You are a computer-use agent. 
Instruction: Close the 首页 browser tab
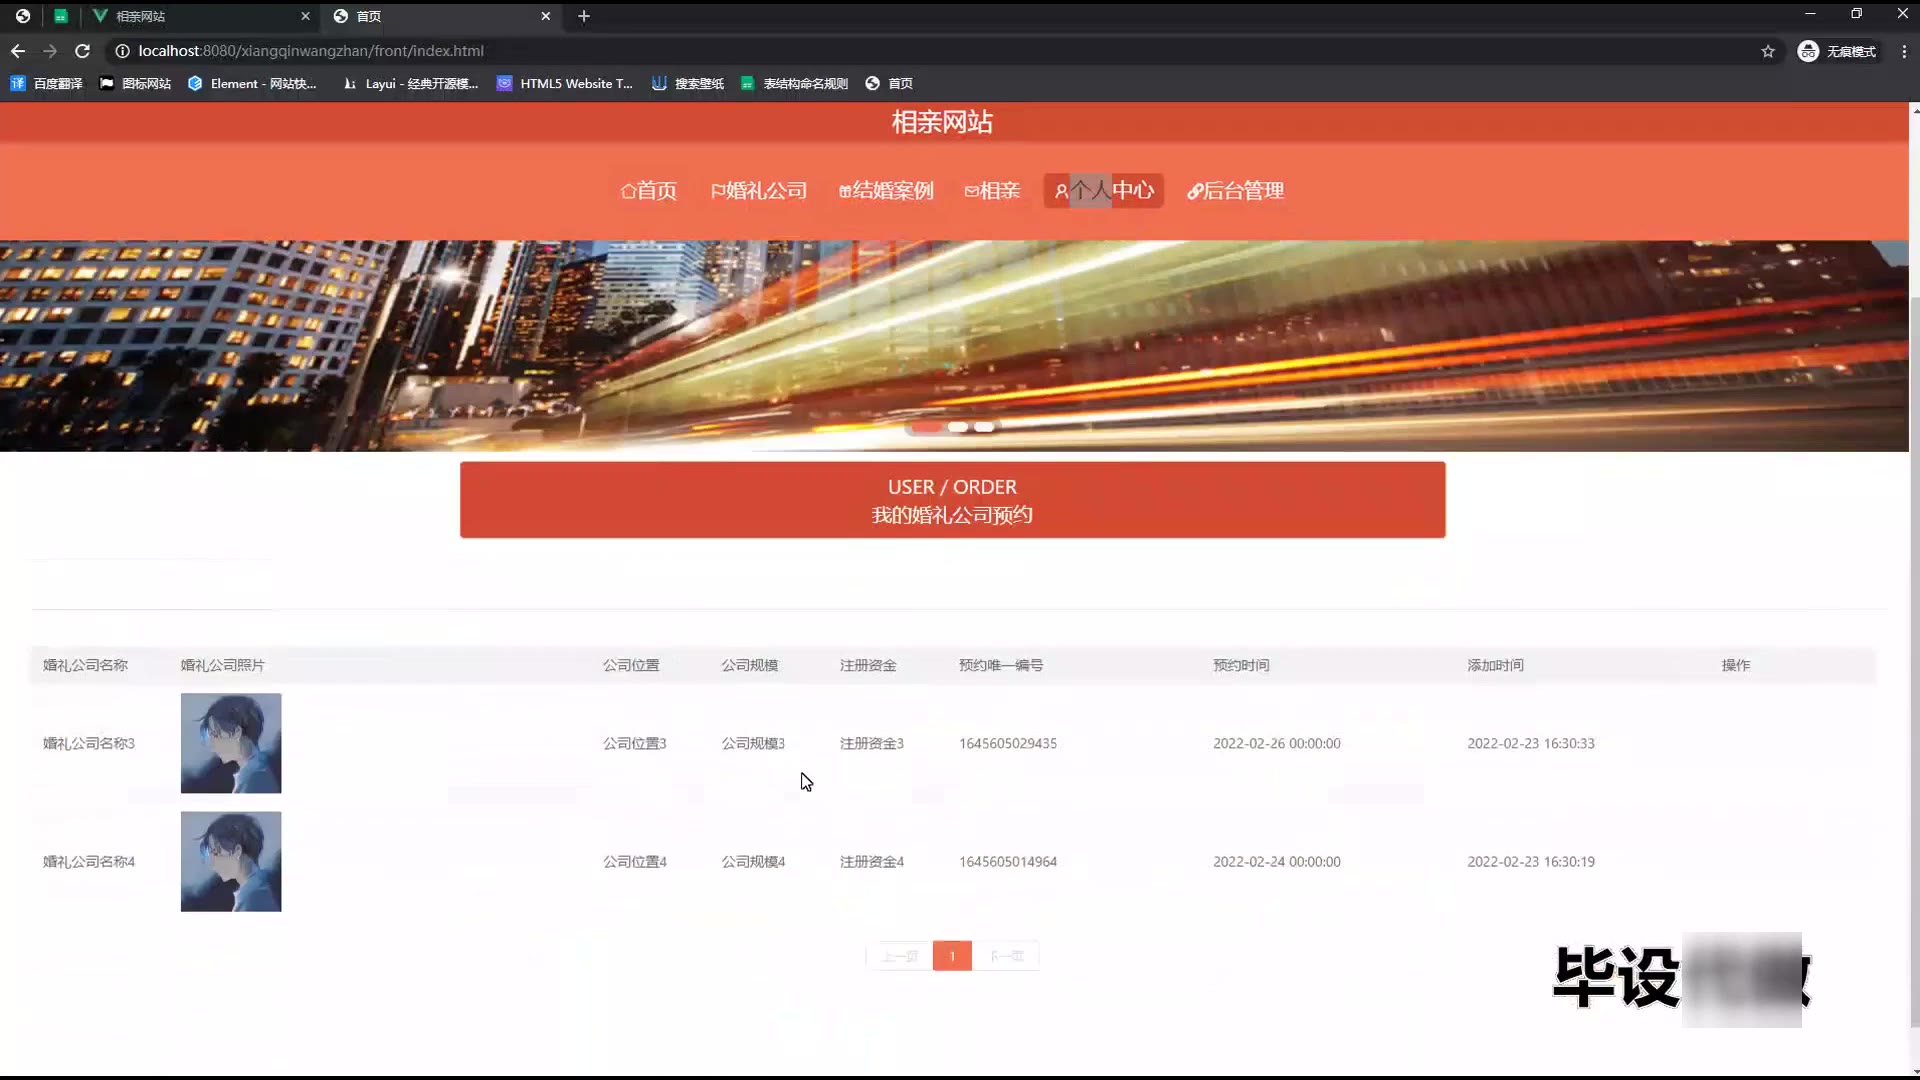point(545,16)
